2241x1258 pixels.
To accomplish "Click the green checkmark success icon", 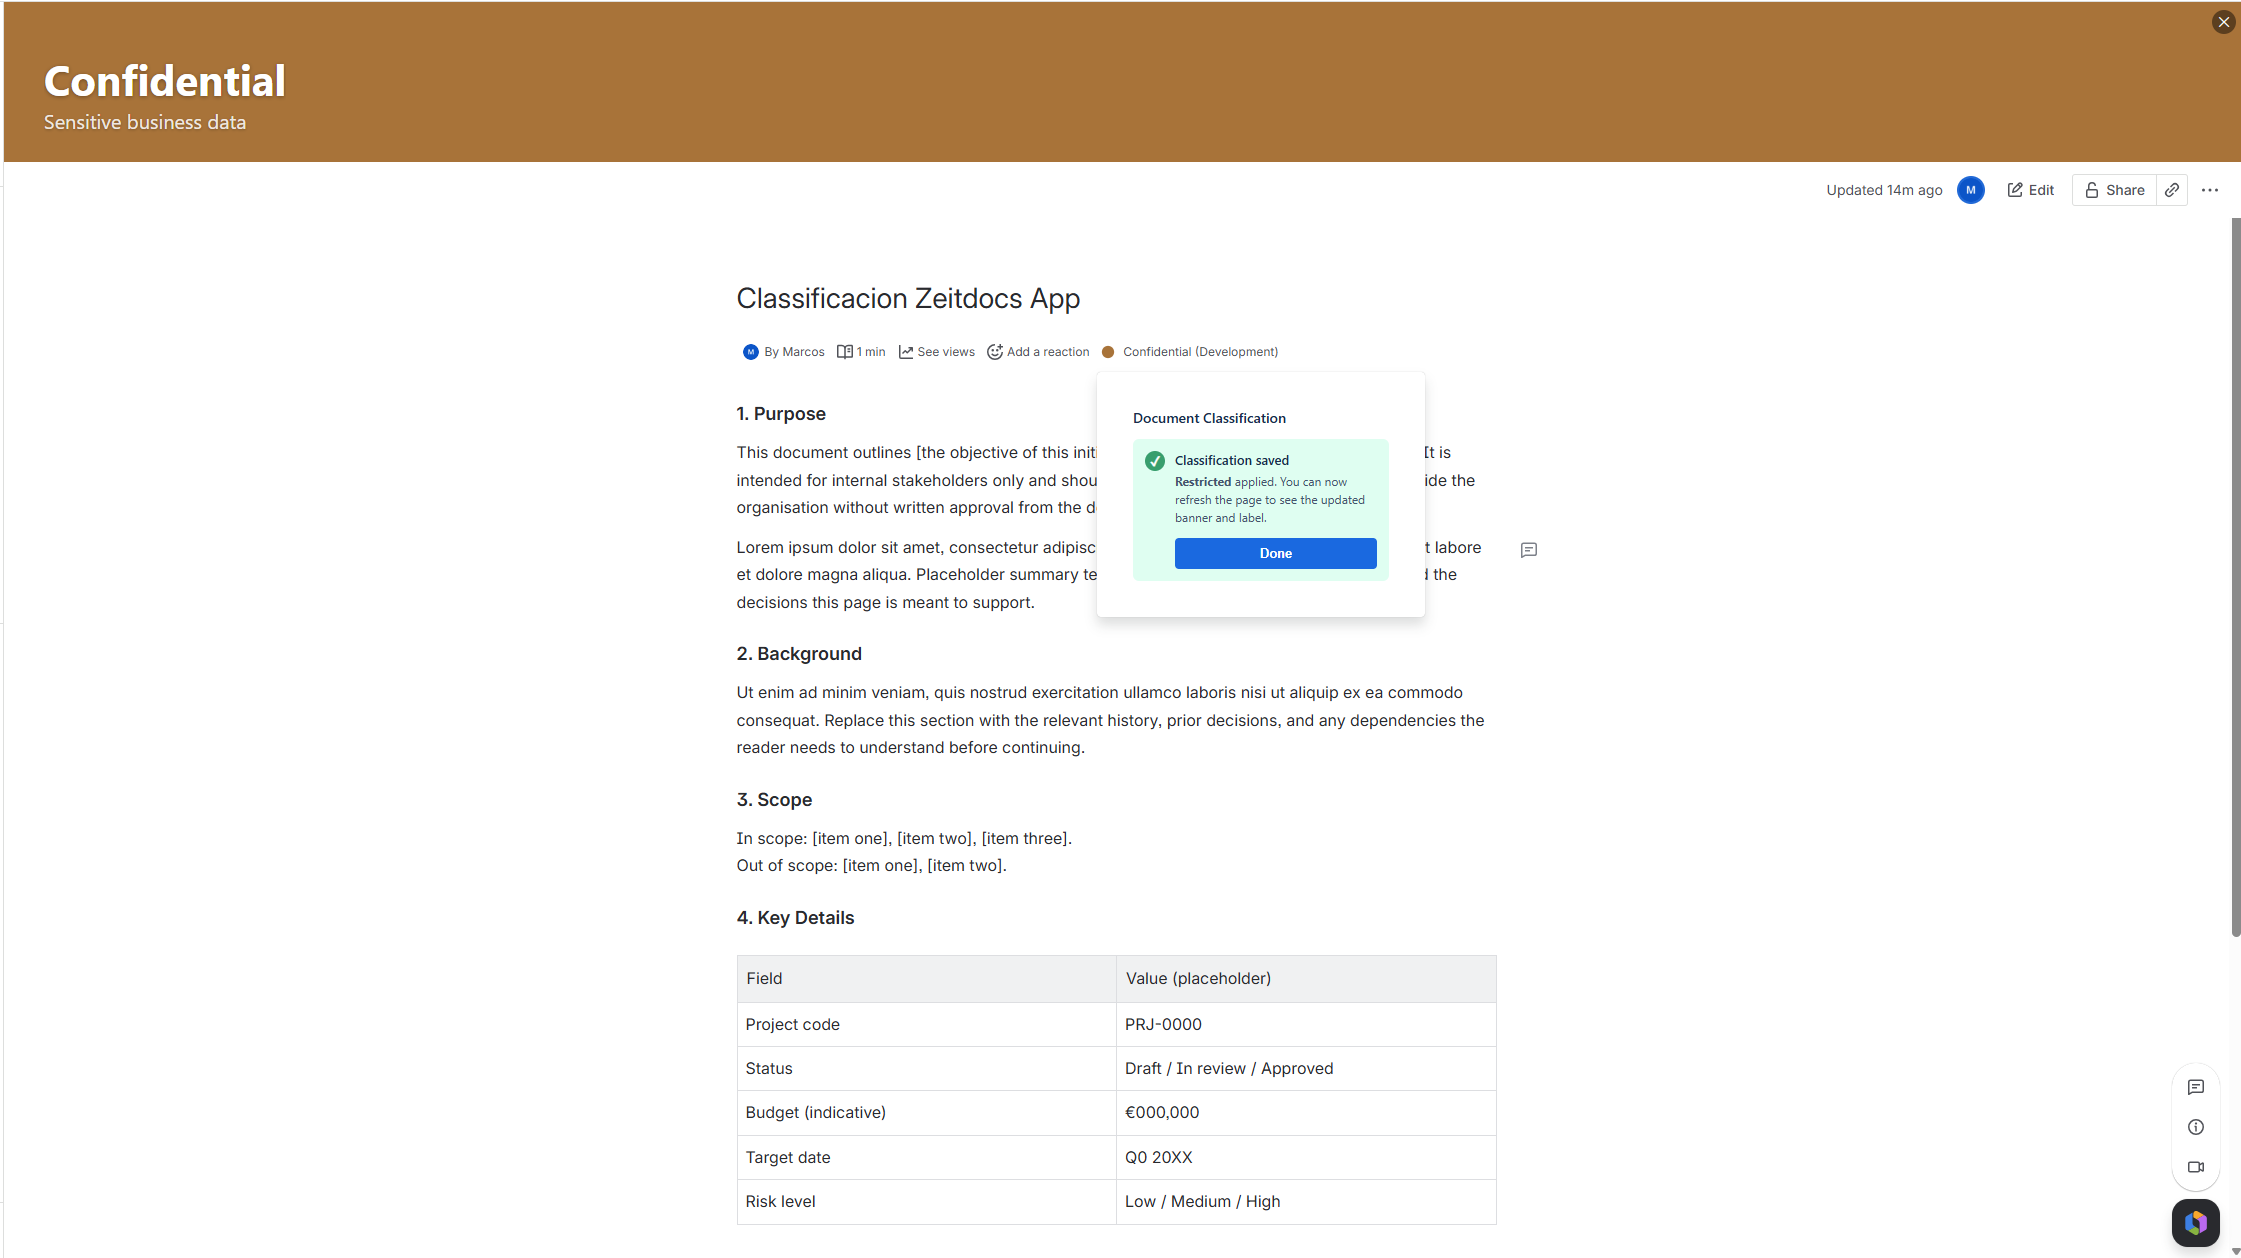I will 1154,461.
